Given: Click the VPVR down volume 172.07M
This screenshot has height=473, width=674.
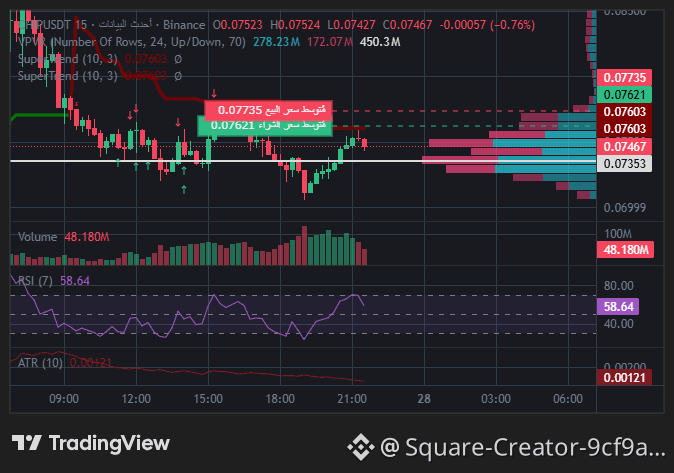Looking at the screenshot, I should (x=330, y=42).
